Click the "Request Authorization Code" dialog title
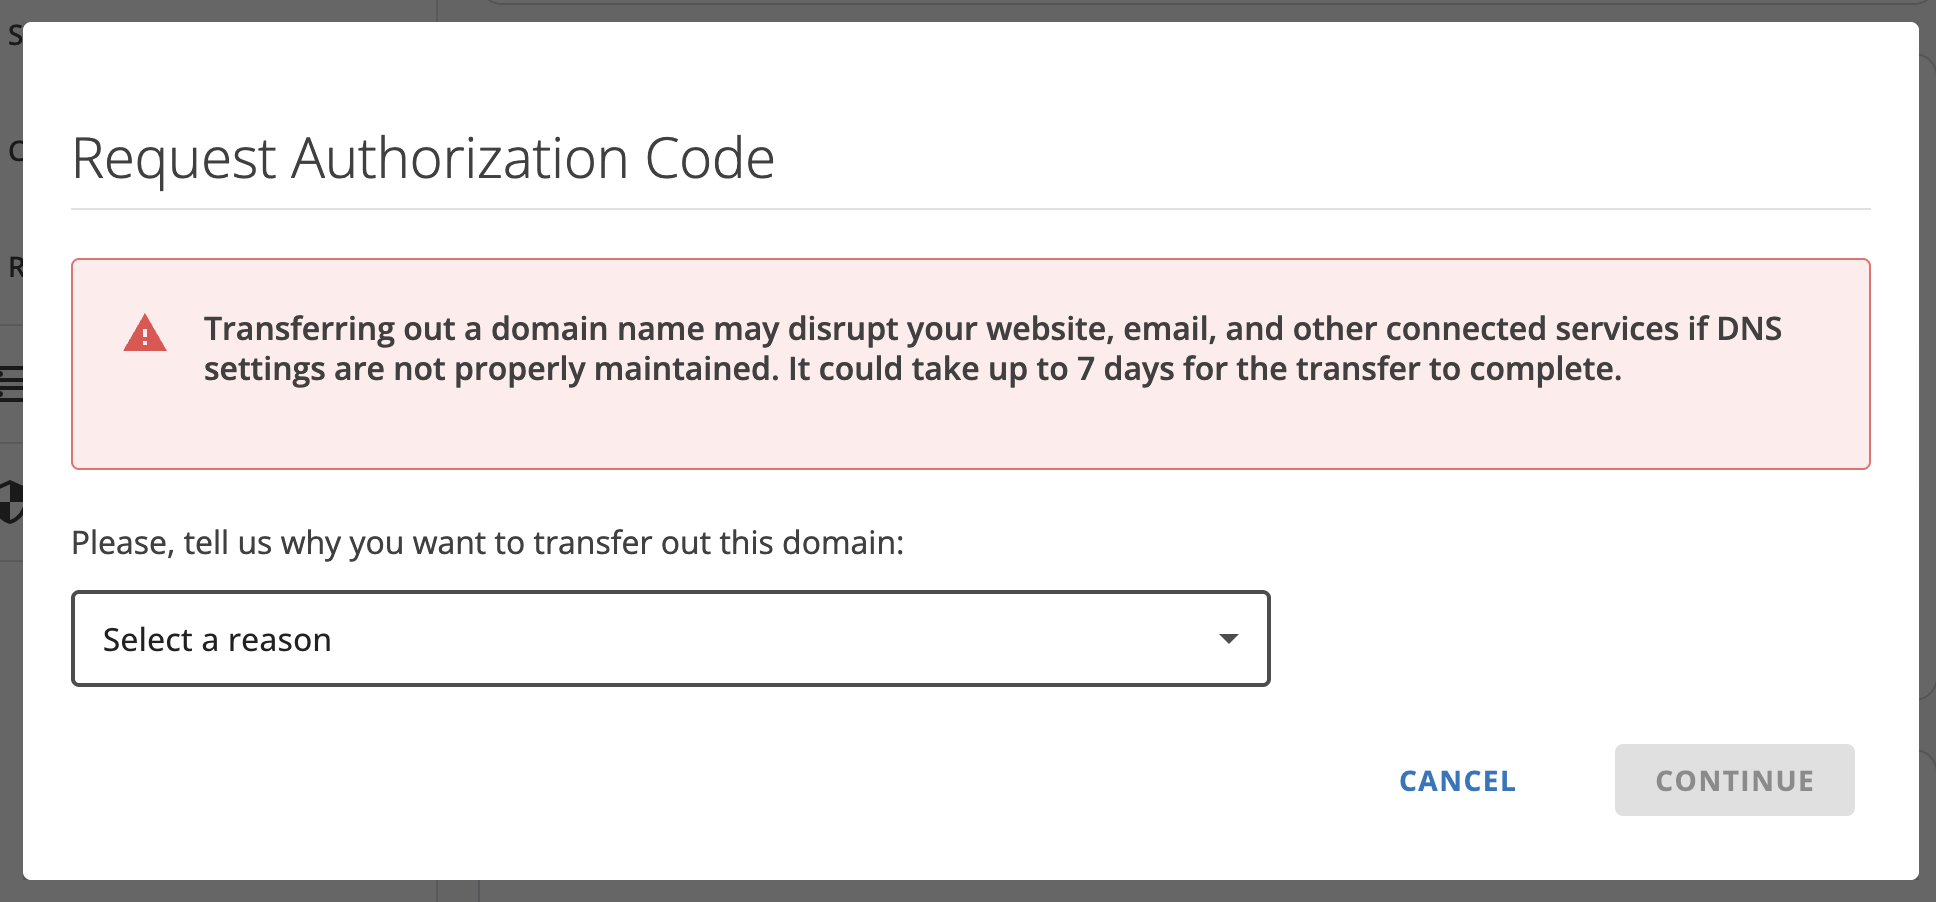Screen dimensions: 1936x902 coord(423,159)
